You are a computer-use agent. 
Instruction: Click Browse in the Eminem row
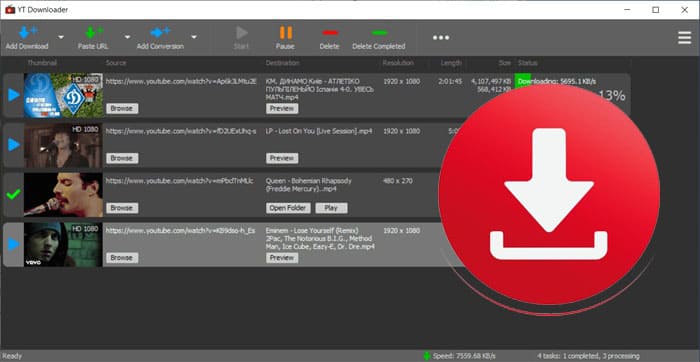pyautogui.click(x=122, y=258)
